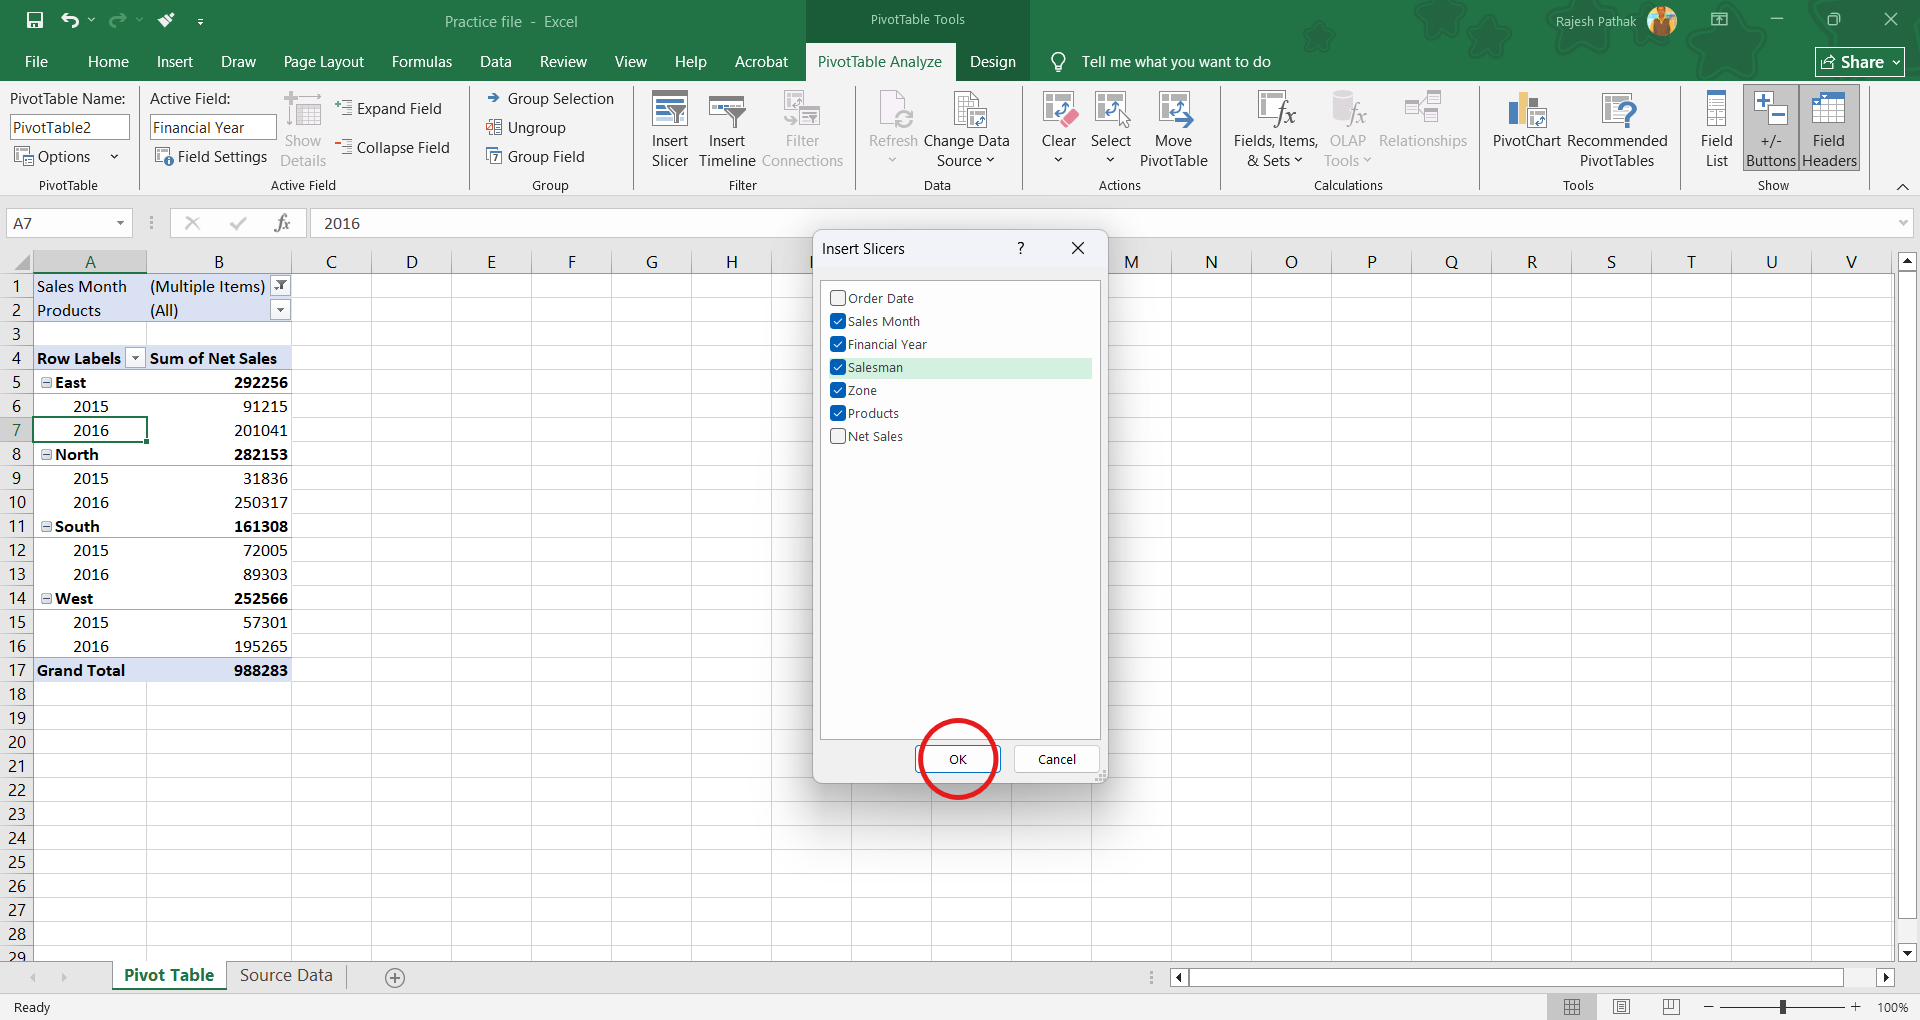The height and width of the screenshot is (1020, 1920).
Task: Uncheck the Salesman slicer checkbox
Action: pyautogui.click(x=838, y=367)
